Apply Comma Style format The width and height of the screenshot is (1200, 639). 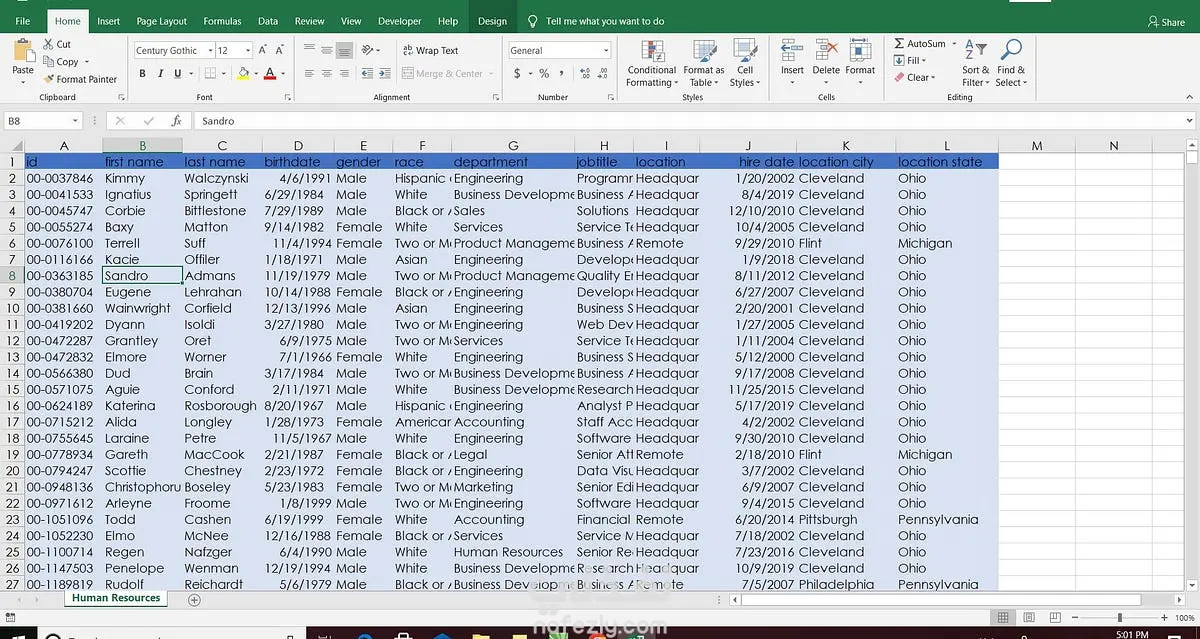pyautogui.click(x=560, y=74)
